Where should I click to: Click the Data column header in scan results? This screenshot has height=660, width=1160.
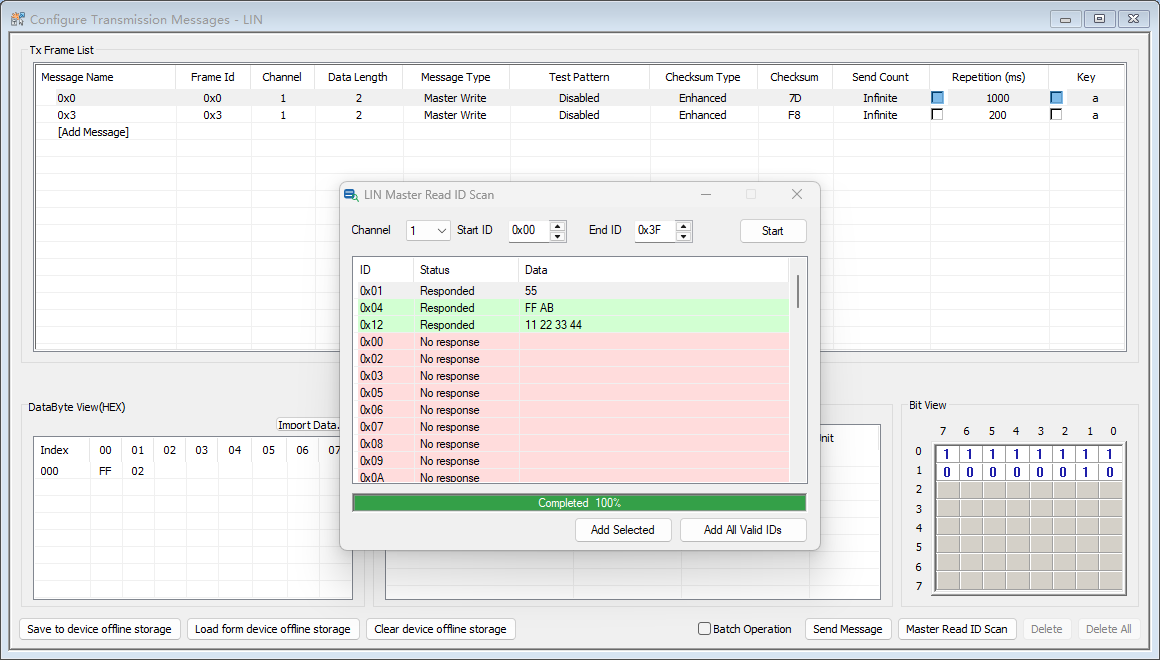(654, 270)
